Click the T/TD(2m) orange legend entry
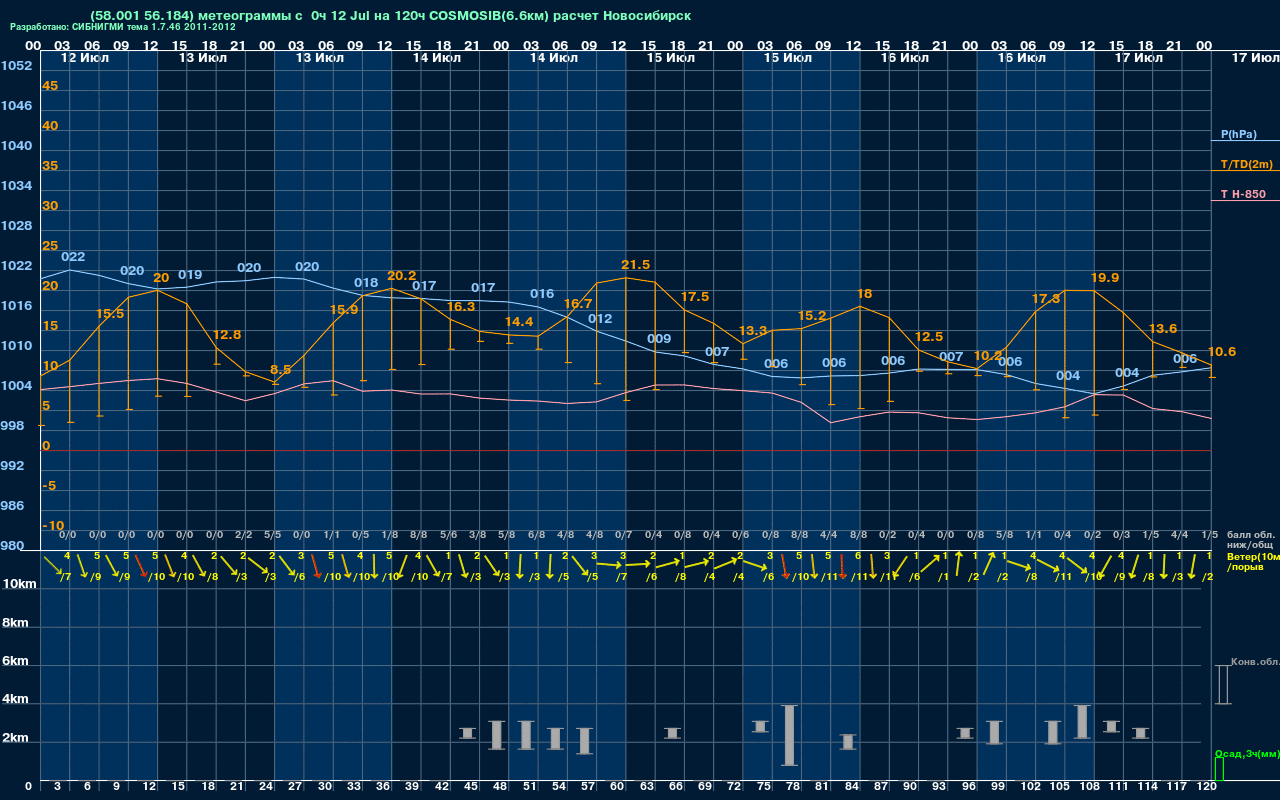 (1245, 164)
